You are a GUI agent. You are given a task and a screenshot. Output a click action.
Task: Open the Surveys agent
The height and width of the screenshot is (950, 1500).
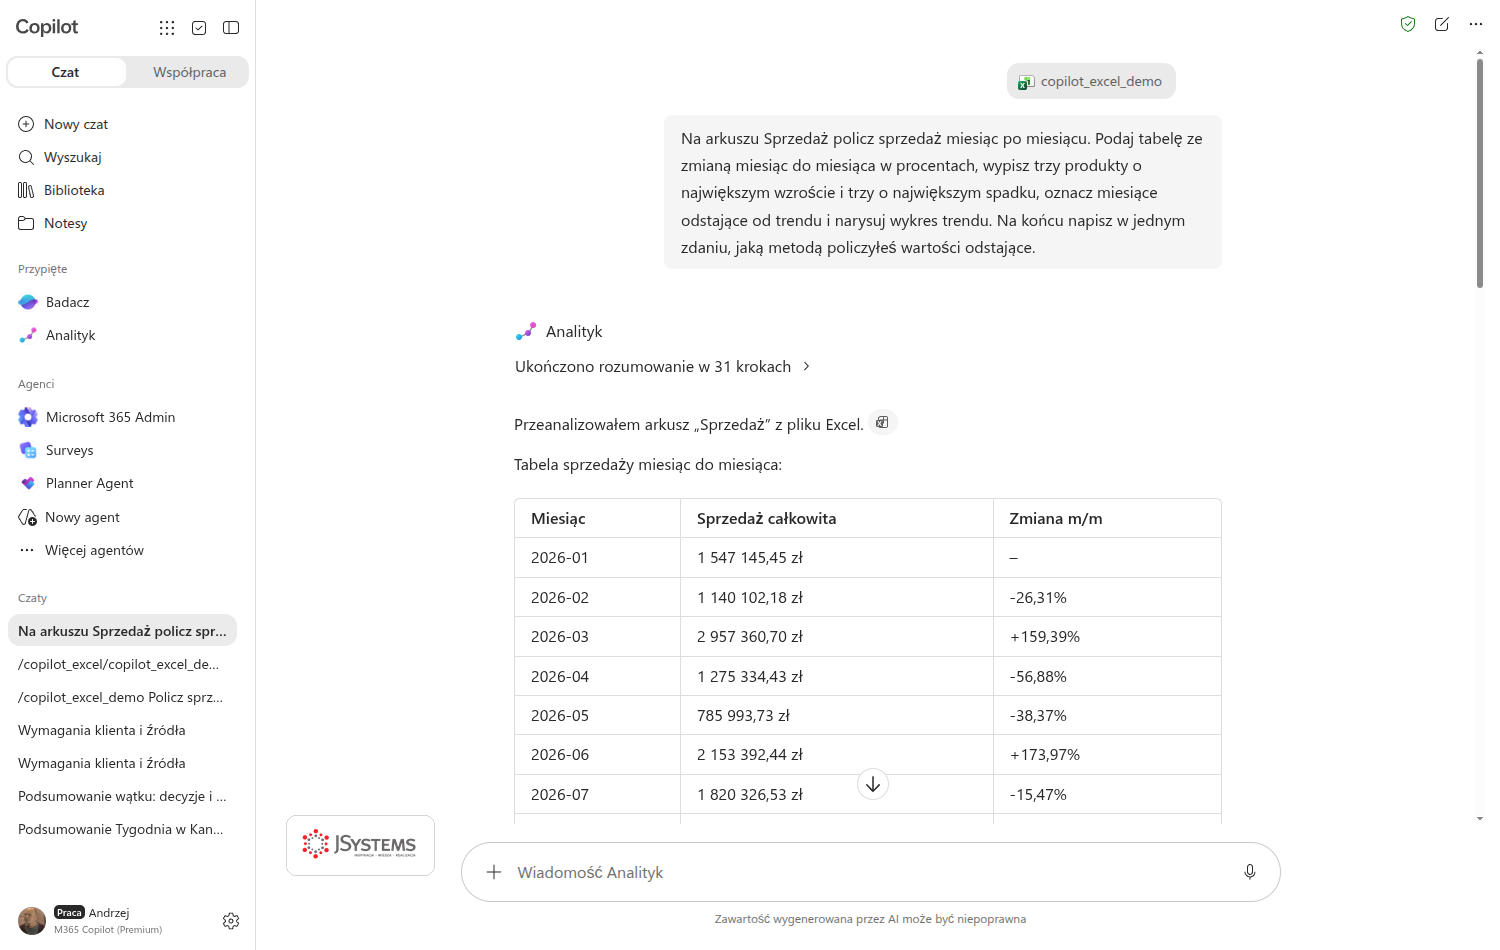coord(127,450)
